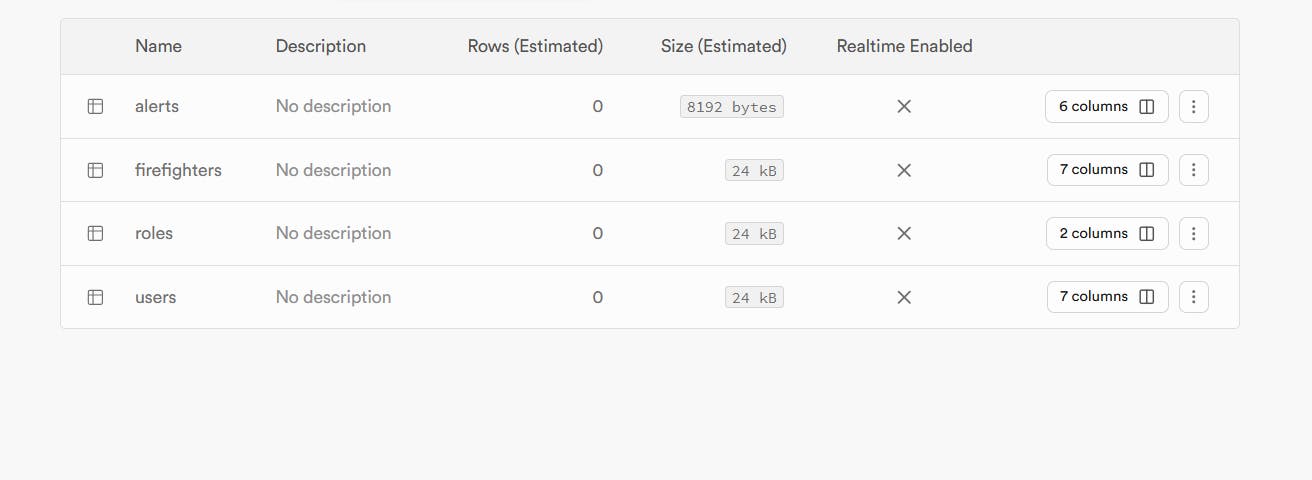The height and width of the screenshot is (480, 1312).
Task: Click the realtime X icon for alerts
Action: [x=904, y=106]
